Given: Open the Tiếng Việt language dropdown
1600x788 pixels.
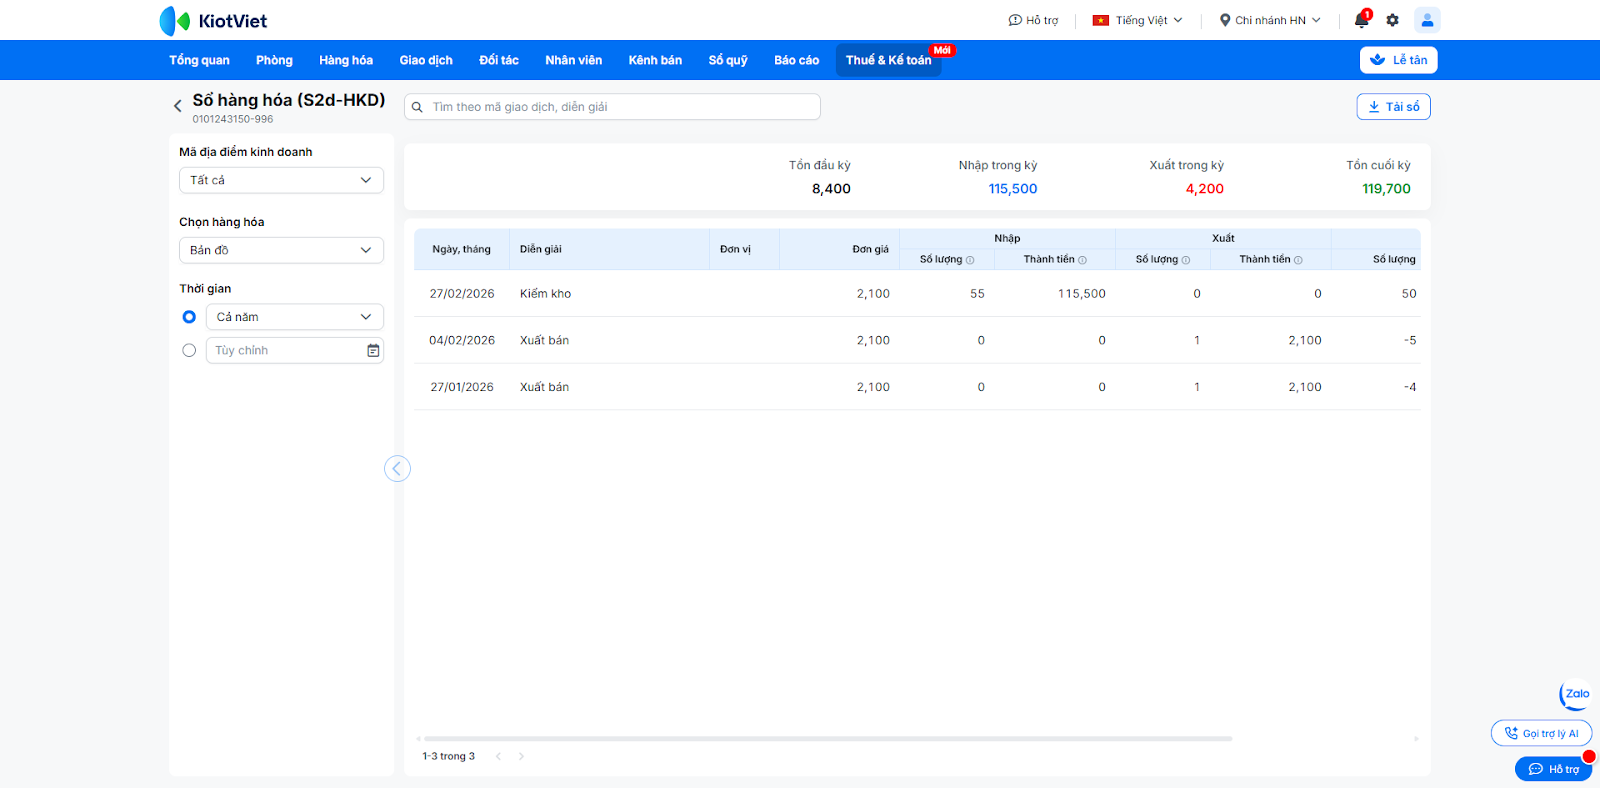Looking at the screenshot, I should coord(1138,20).
